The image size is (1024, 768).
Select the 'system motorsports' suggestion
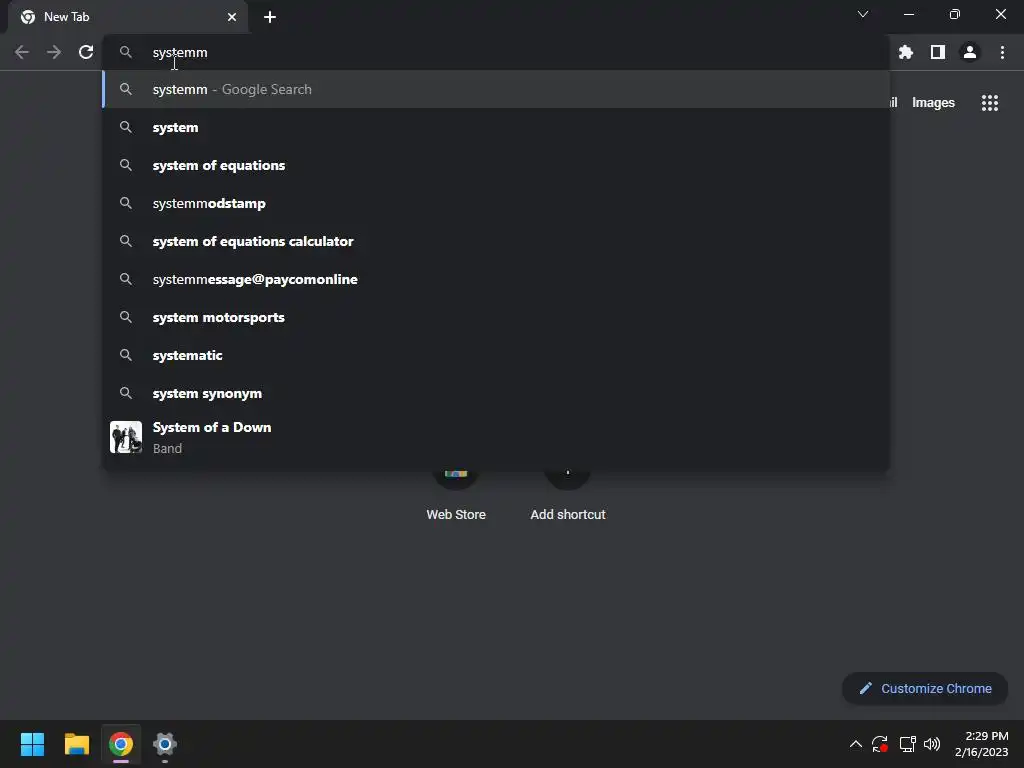(x=496, y=317)
